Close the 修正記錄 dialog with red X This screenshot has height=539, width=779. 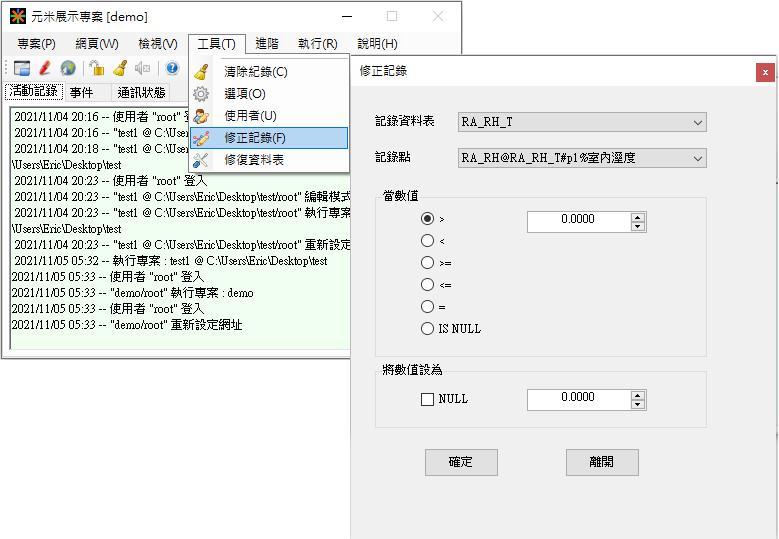765,72
